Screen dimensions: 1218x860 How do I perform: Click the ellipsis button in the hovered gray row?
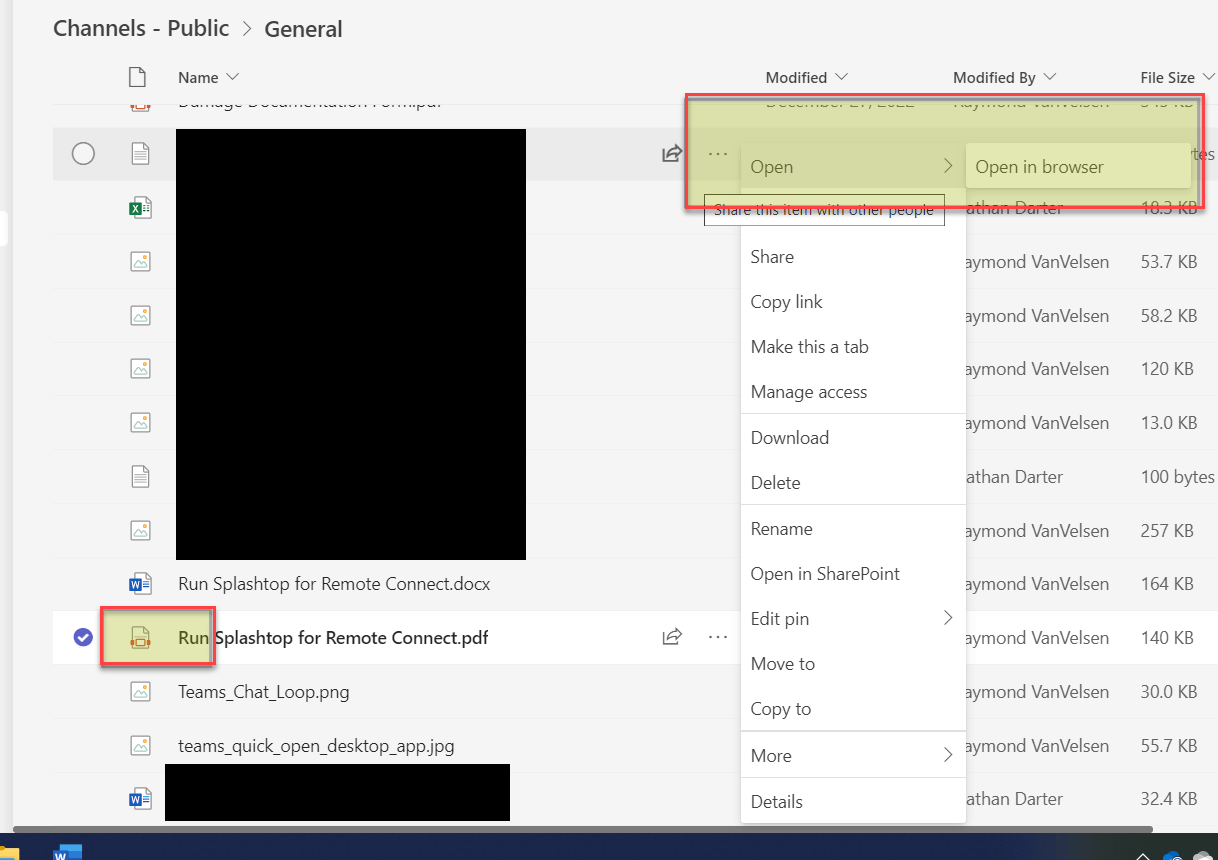tap(718, 153)
